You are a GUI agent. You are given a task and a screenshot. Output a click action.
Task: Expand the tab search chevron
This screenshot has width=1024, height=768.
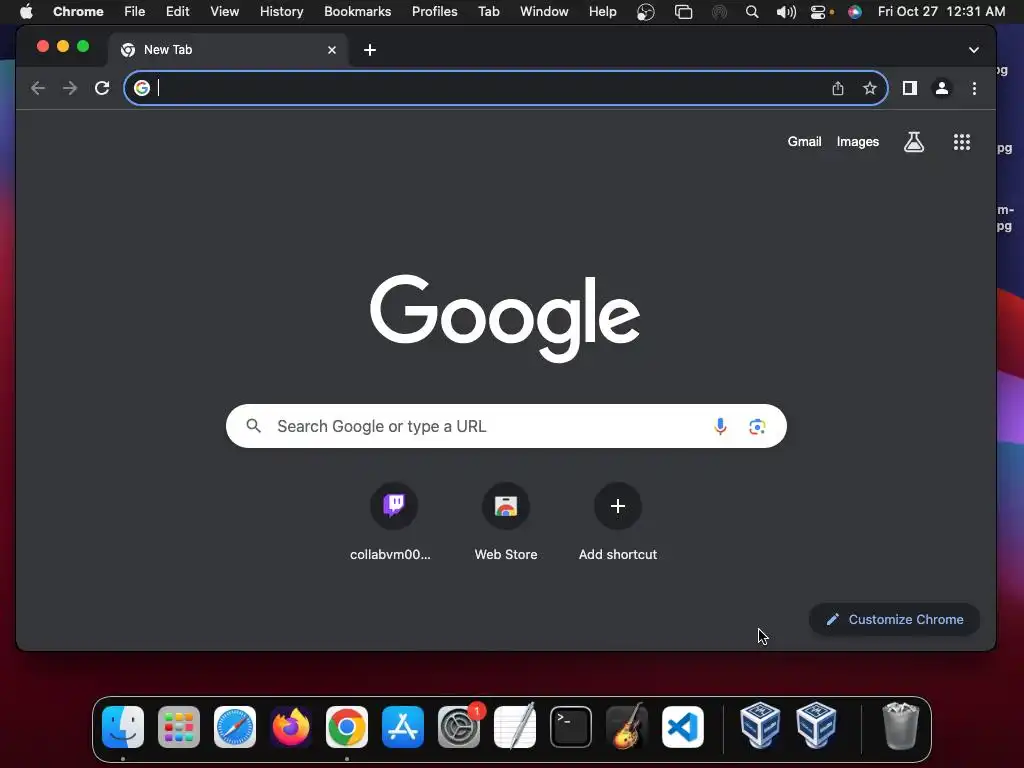(x=974, y=50)
